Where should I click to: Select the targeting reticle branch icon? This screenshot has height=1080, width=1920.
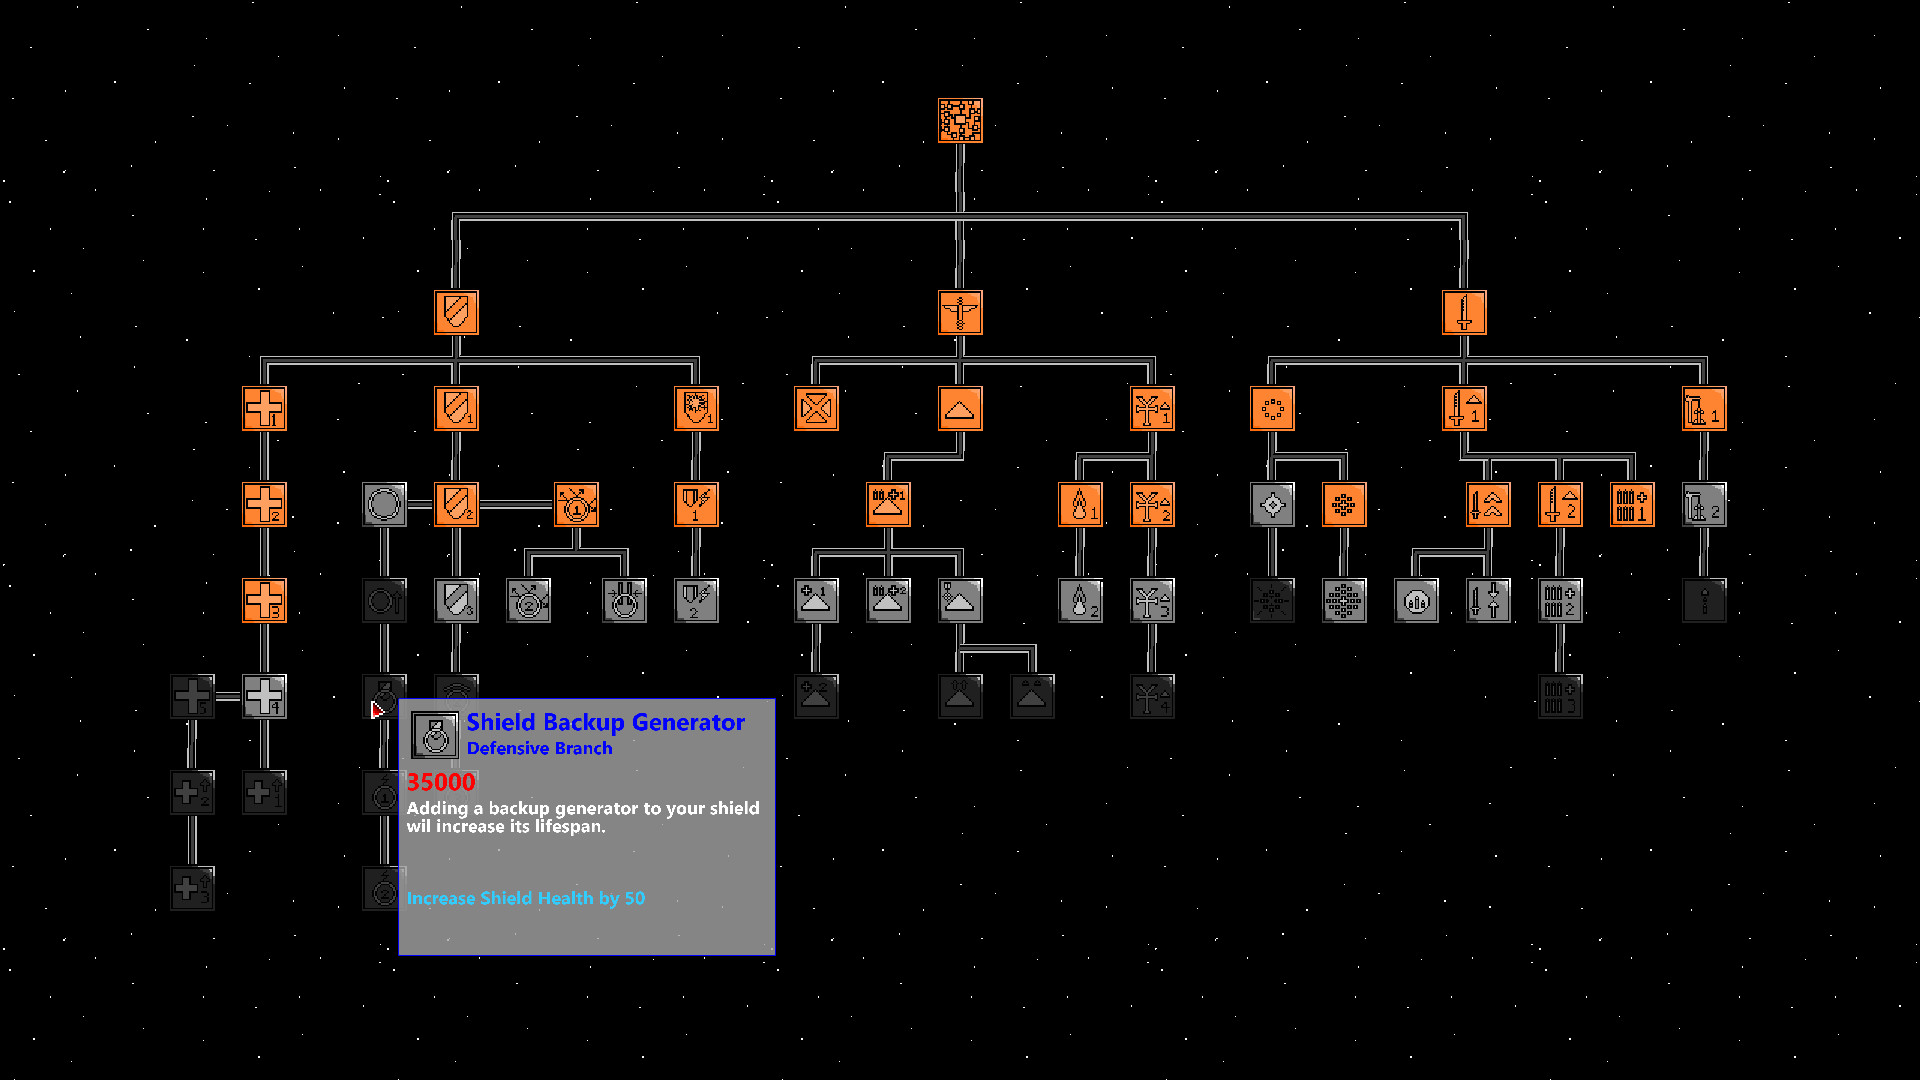pyautogui.click(x=1271, y=505)
